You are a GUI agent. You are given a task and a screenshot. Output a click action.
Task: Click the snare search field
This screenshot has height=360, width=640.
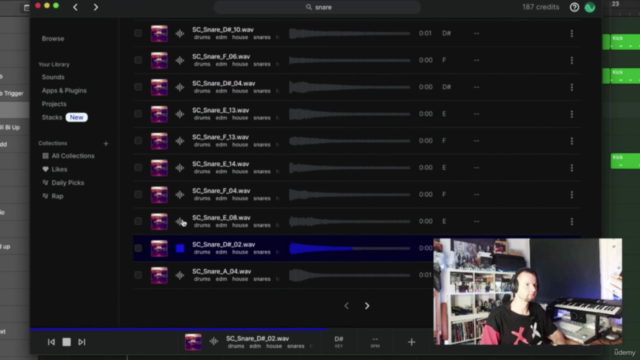[x=318, y=7]
